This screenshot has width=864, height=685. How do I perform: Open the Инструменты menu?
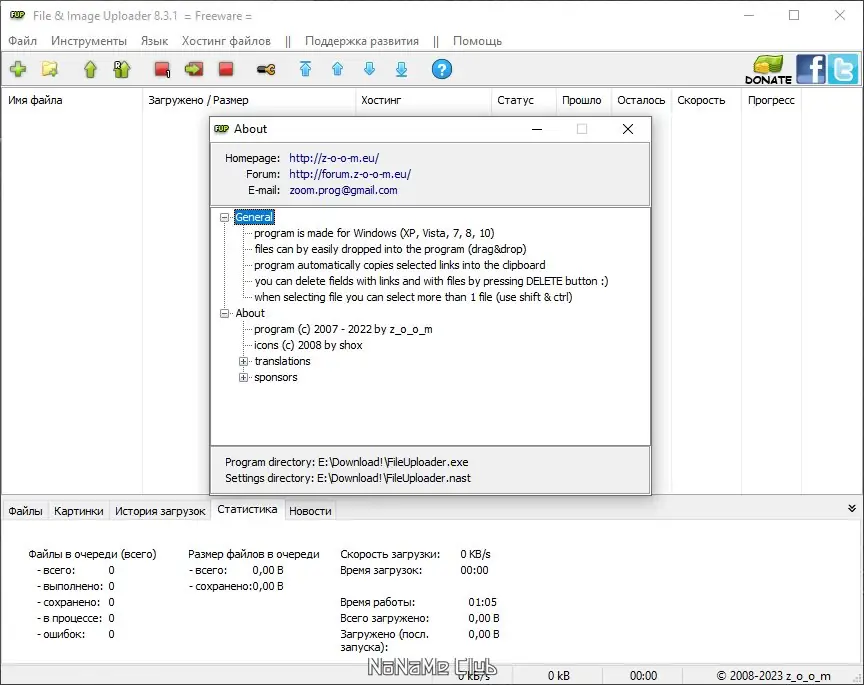tap(89, 41)
